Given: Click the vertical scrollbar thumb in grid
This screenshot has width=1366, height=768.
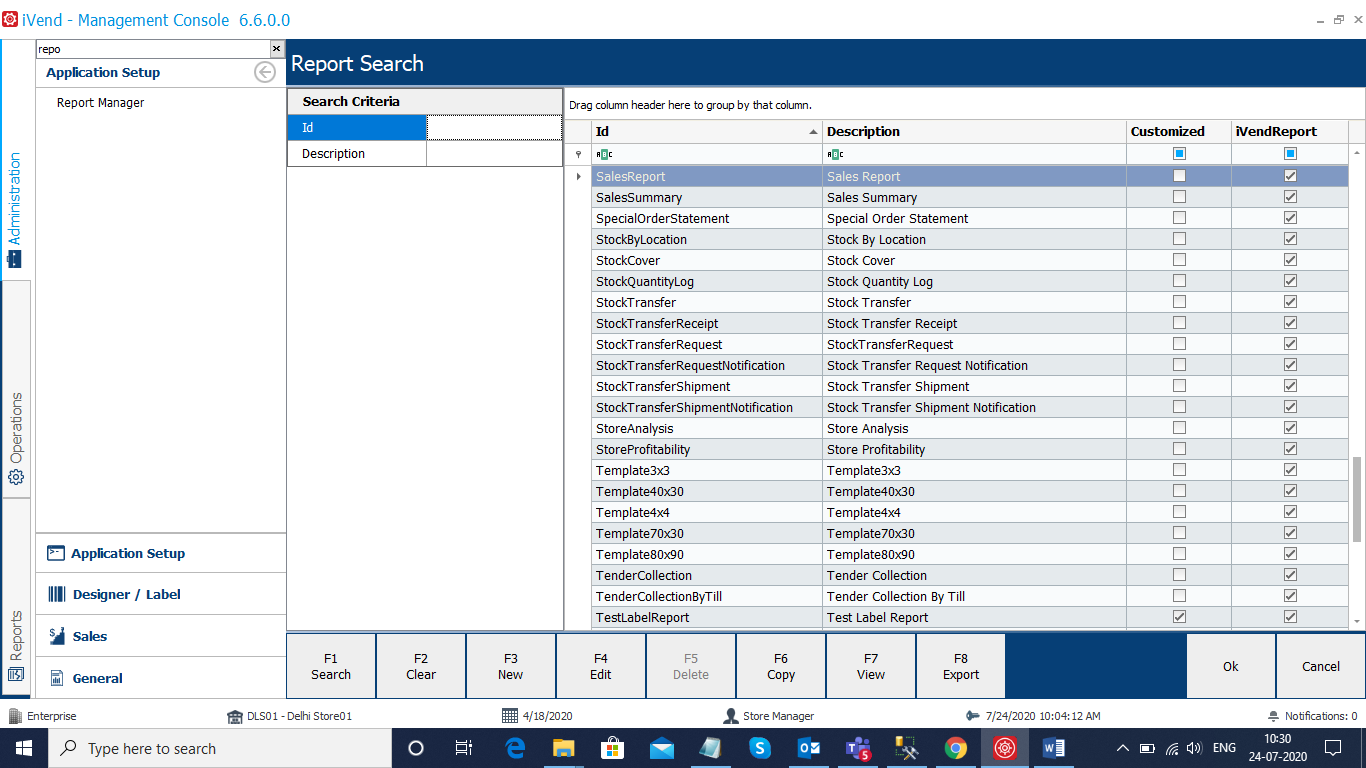Looking at the screenshot, I should (x=1357, y=499).
